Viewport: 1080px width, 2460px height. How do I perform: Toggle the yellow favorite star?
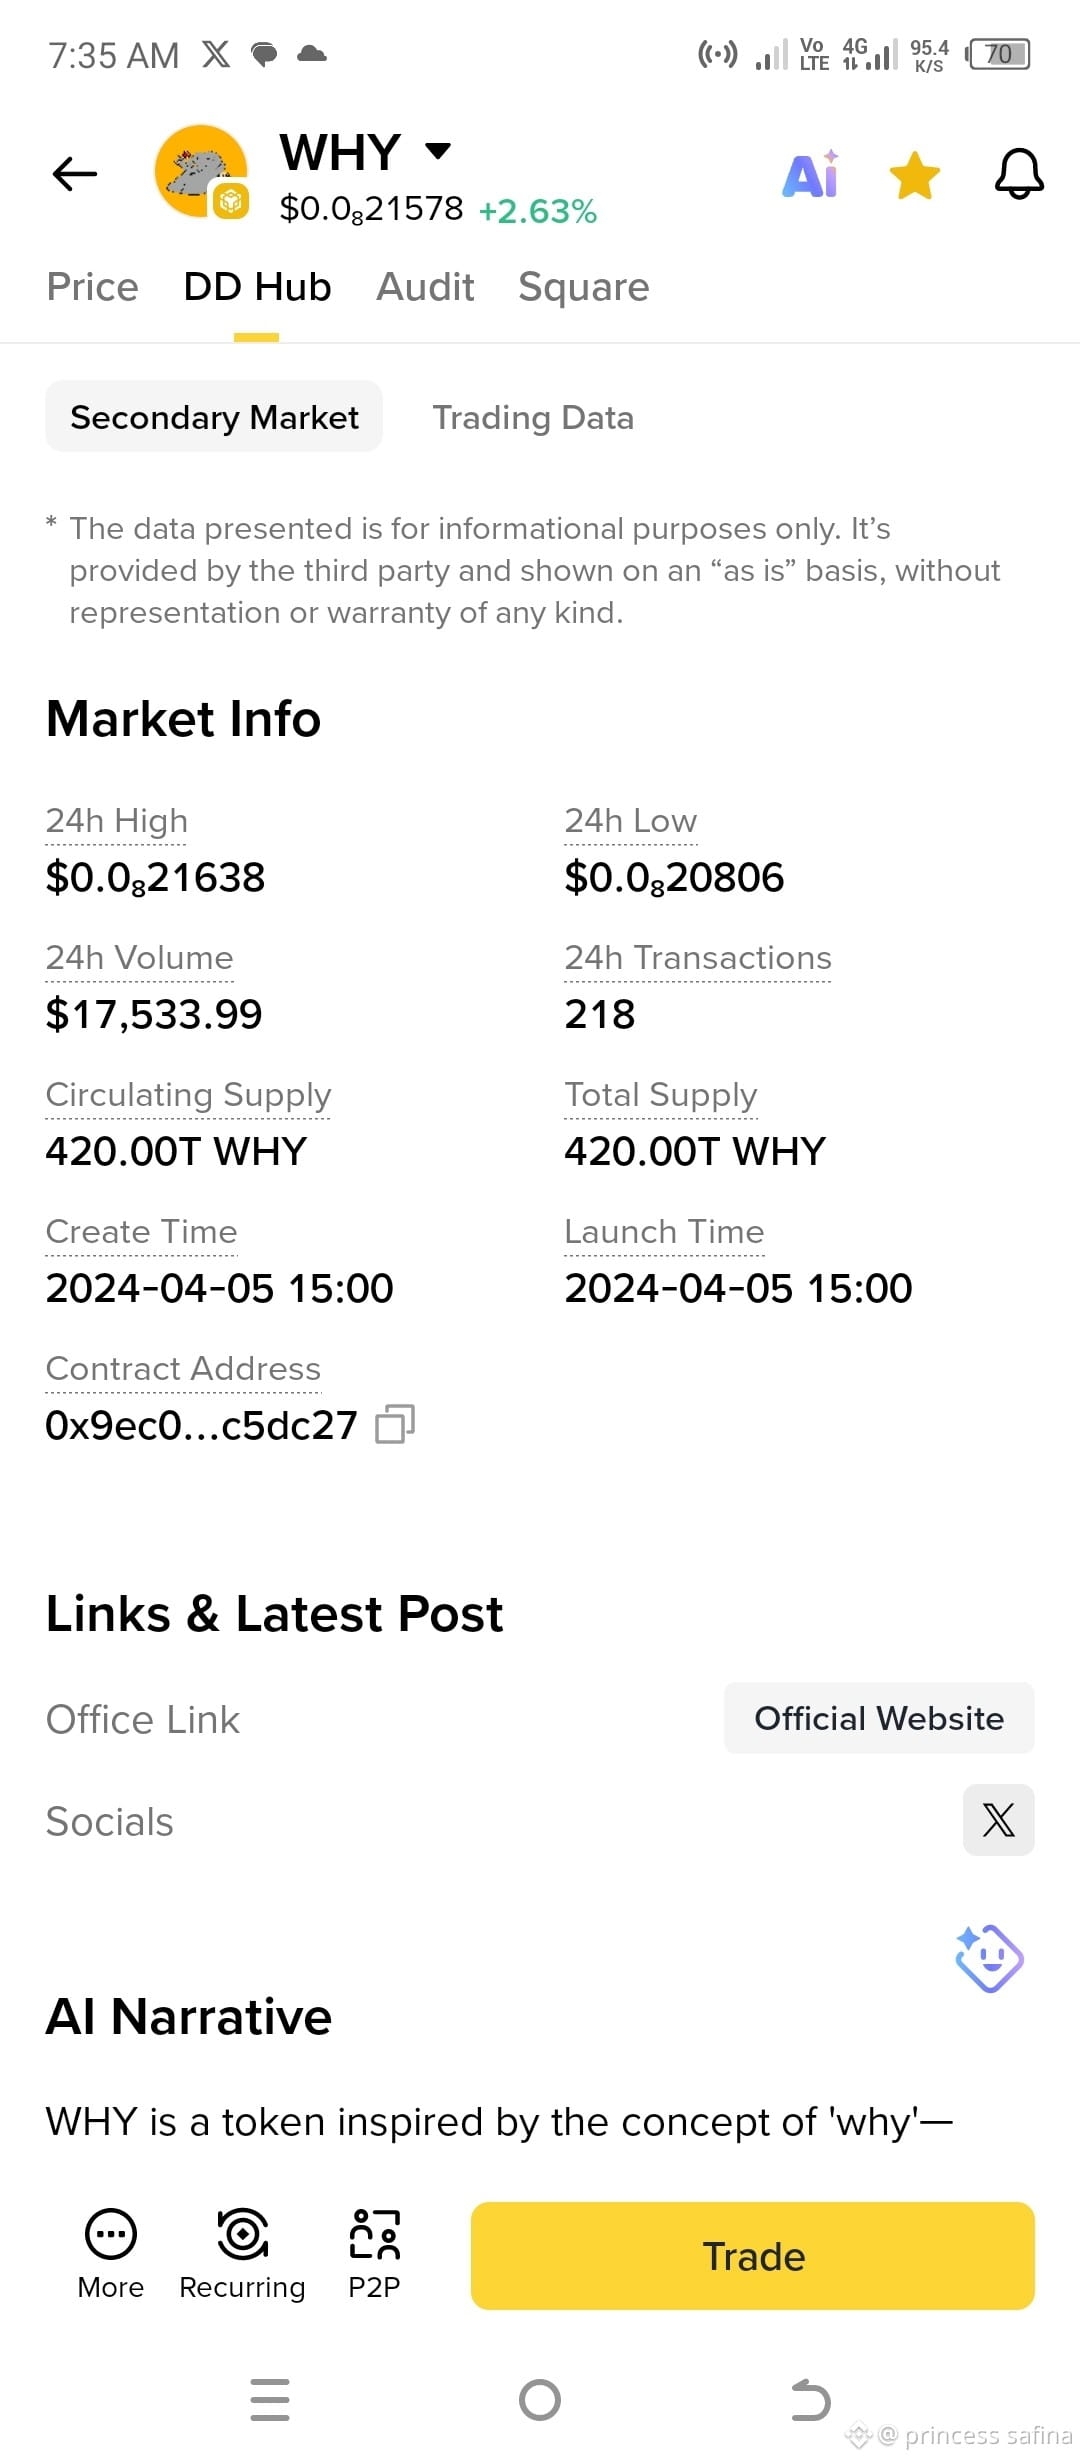[915, 175]
